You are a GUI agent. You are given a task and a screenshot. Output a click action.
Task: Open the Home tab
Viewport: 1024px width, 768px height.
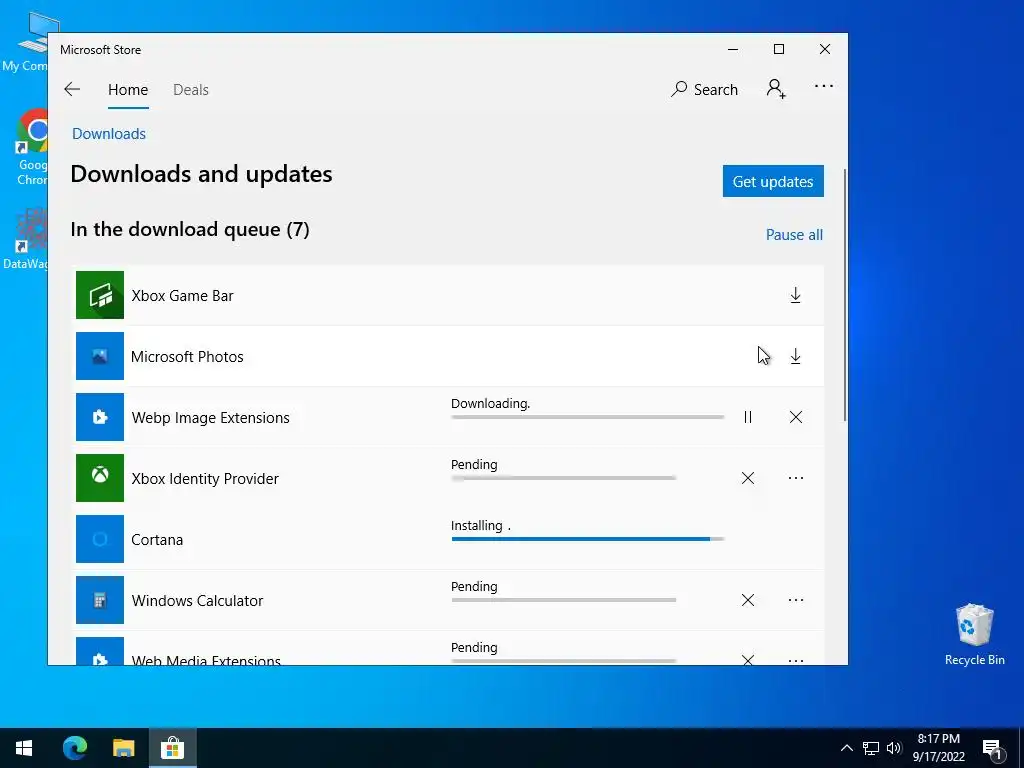(128, 89)
